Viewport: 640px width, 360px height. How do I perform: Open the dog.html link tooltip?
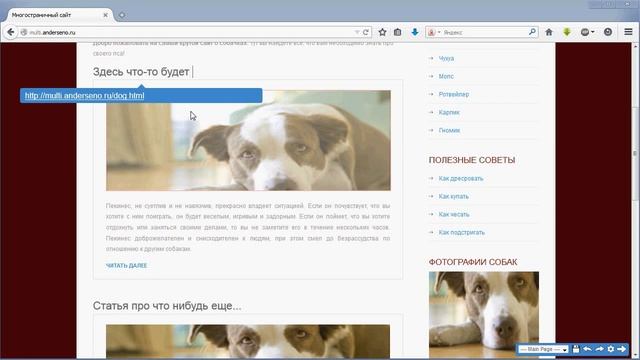(84, 96)
